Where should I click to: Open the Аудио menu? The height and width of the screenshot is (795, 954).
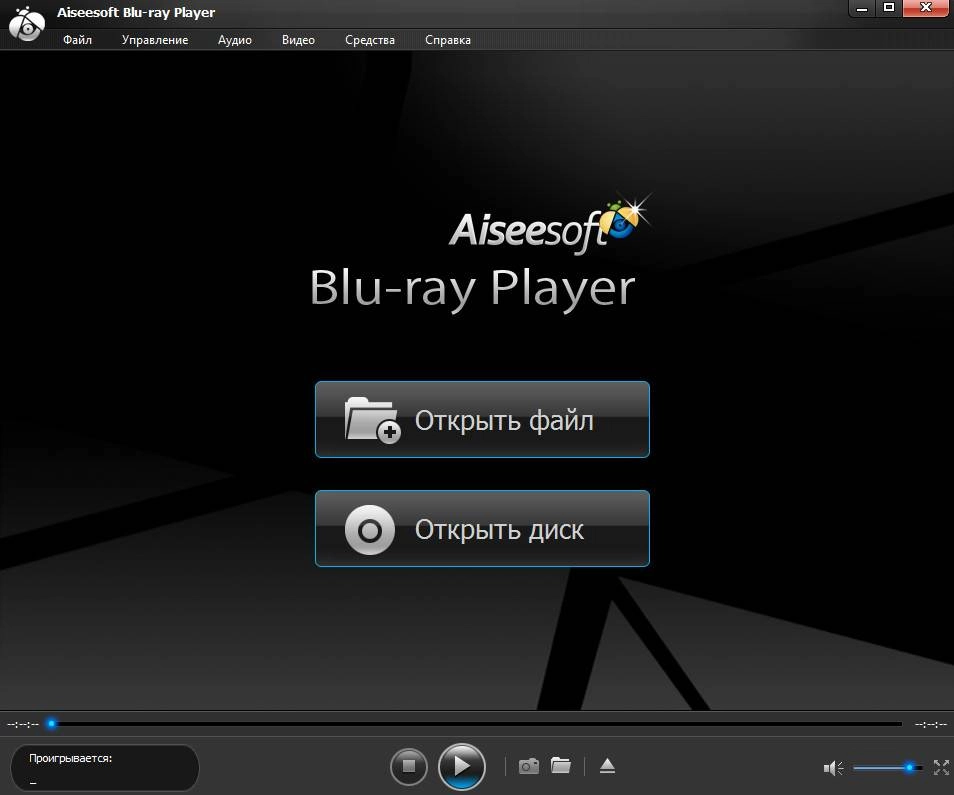(235, 40)
